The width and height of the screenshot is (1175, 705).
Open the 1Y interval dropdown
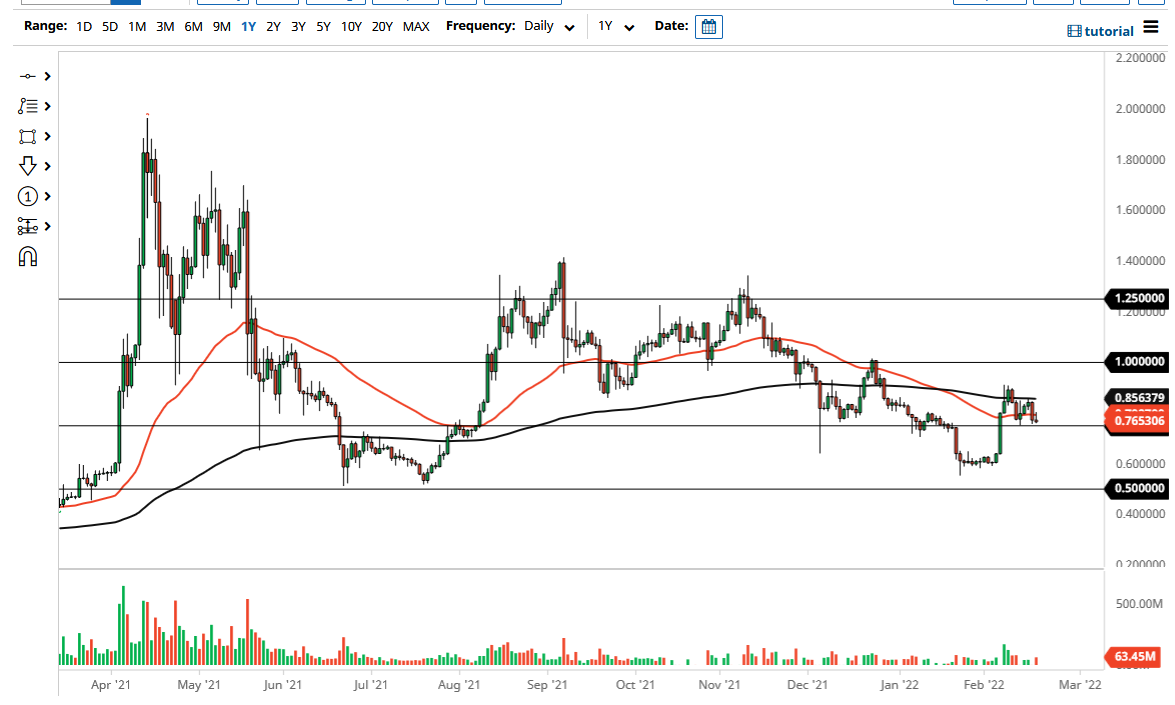click(612, 27)
